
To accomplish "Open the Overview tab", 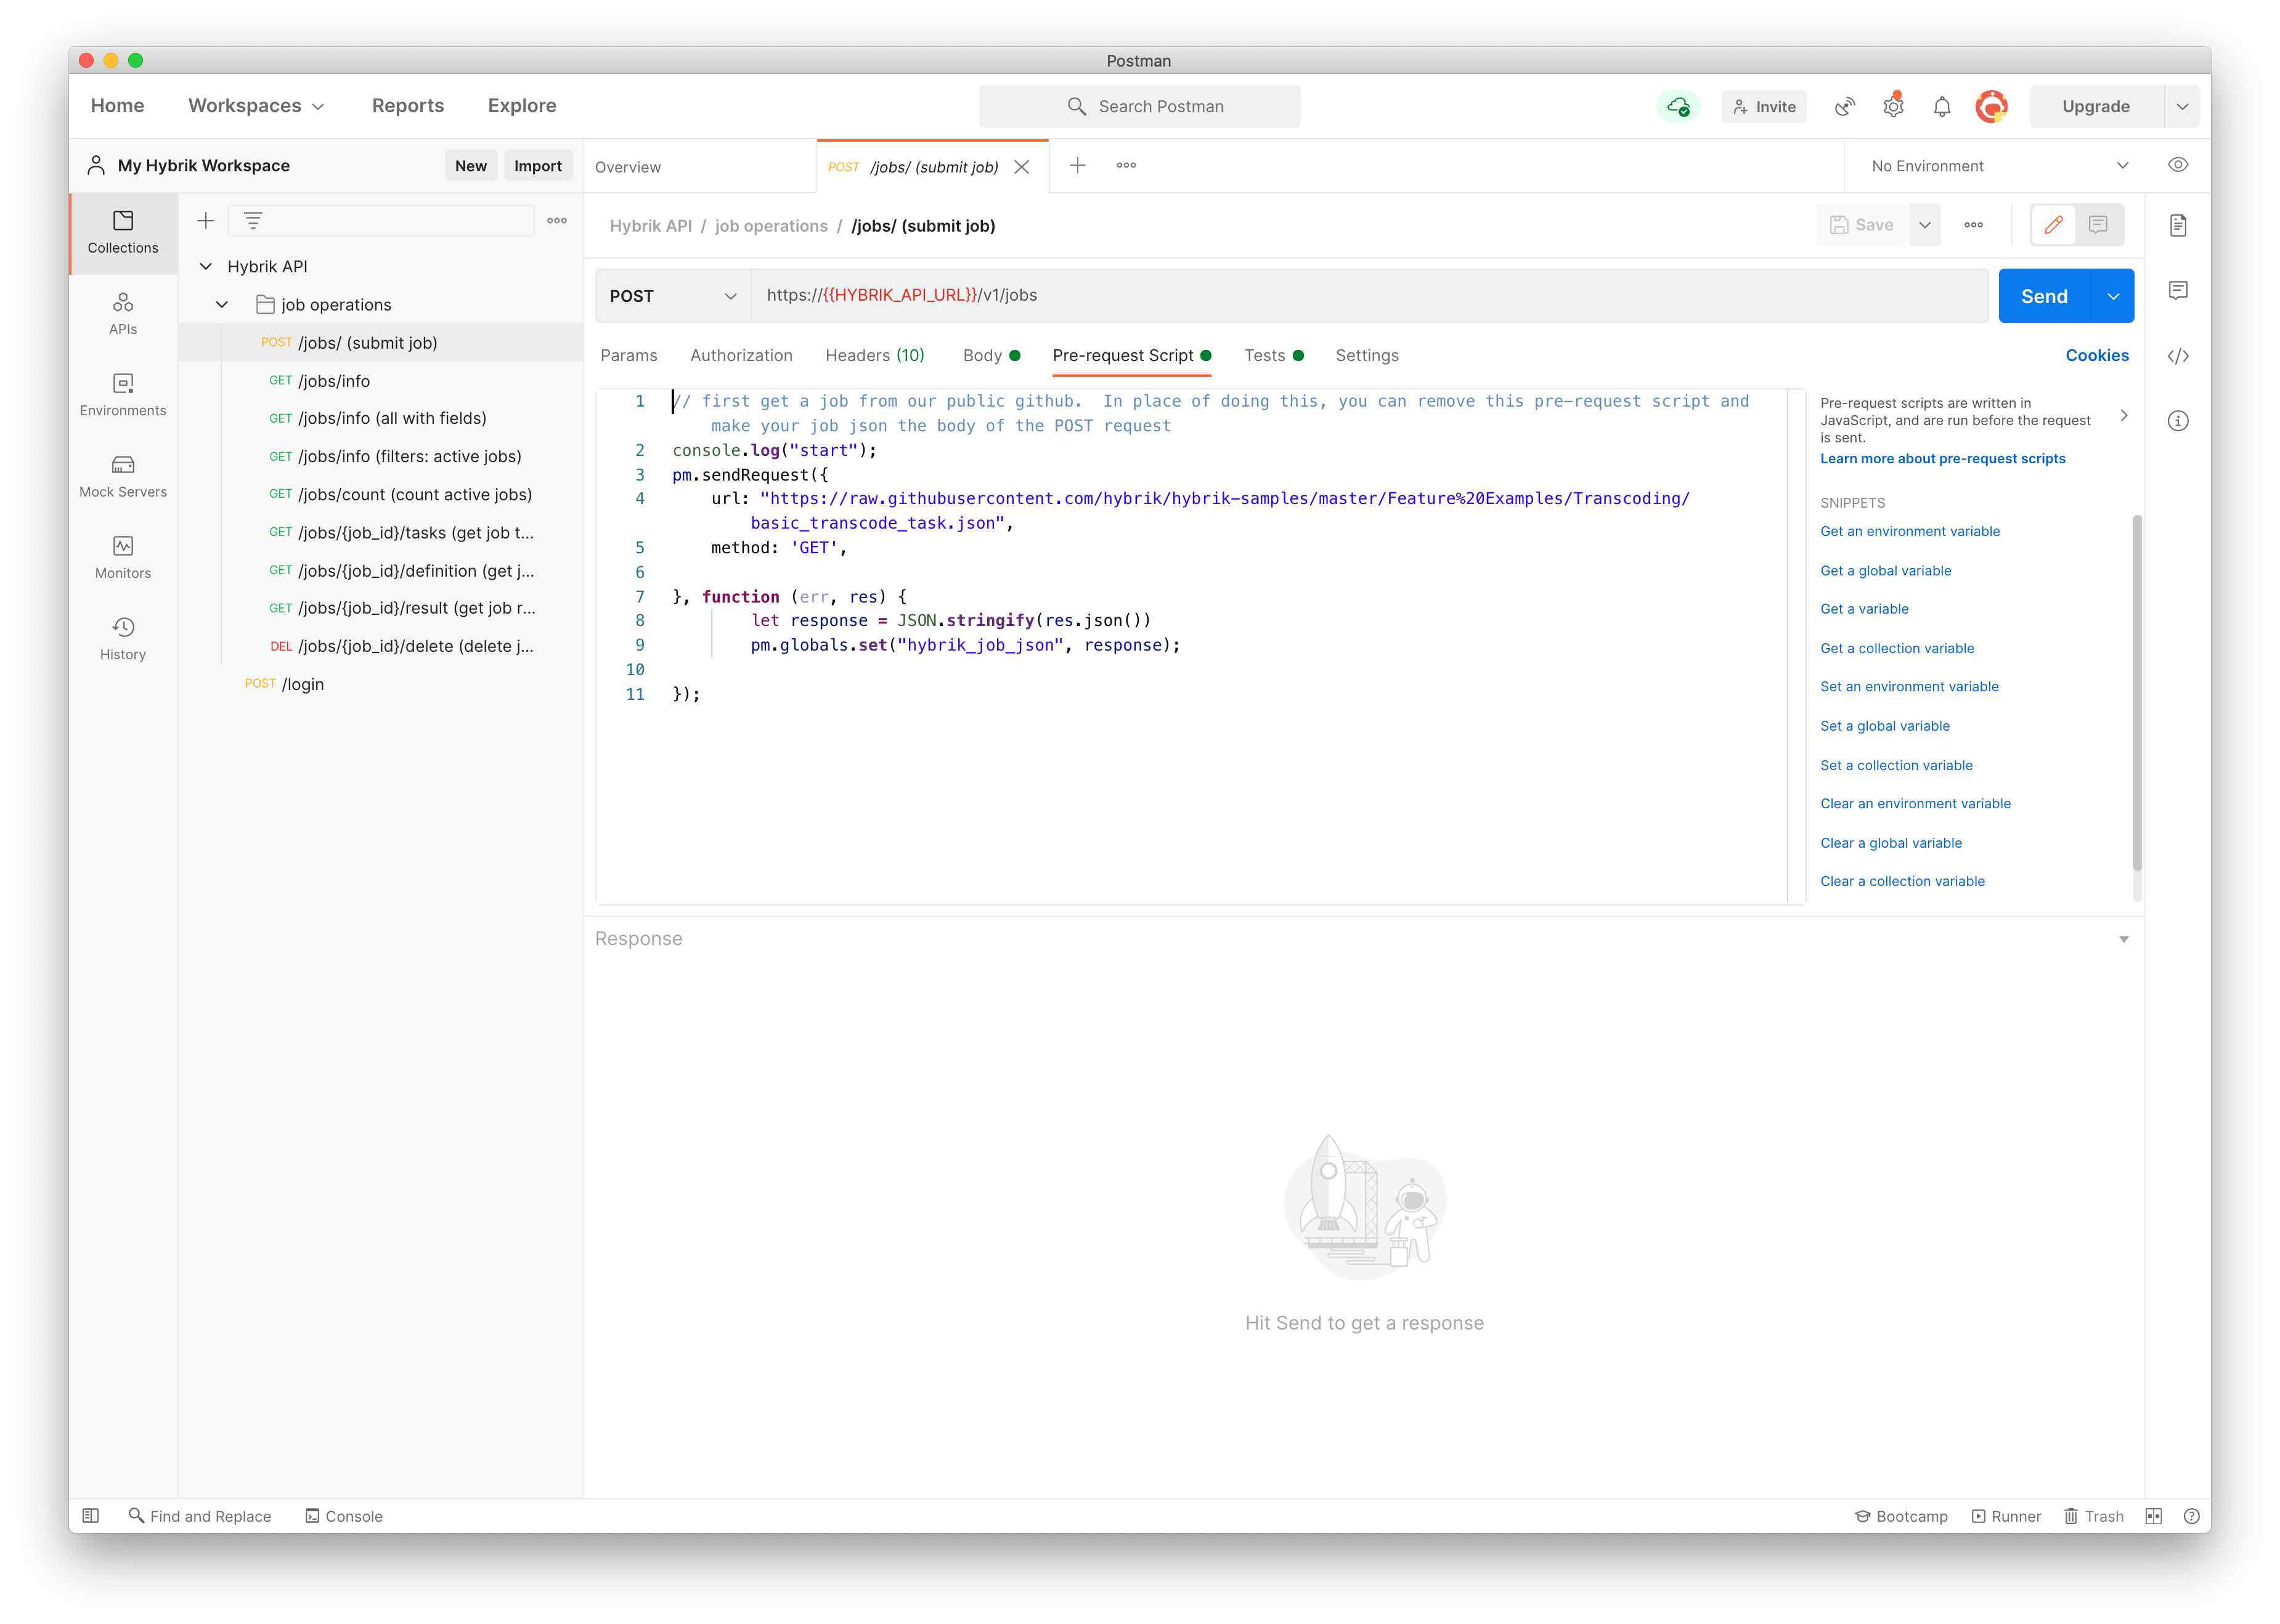I will 628,167.
